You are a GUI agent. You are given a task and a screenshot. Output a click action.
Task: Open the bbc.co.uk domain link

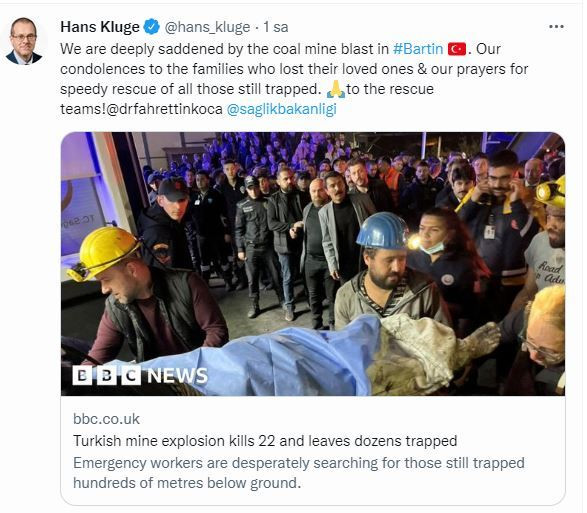tap(106, 419)
